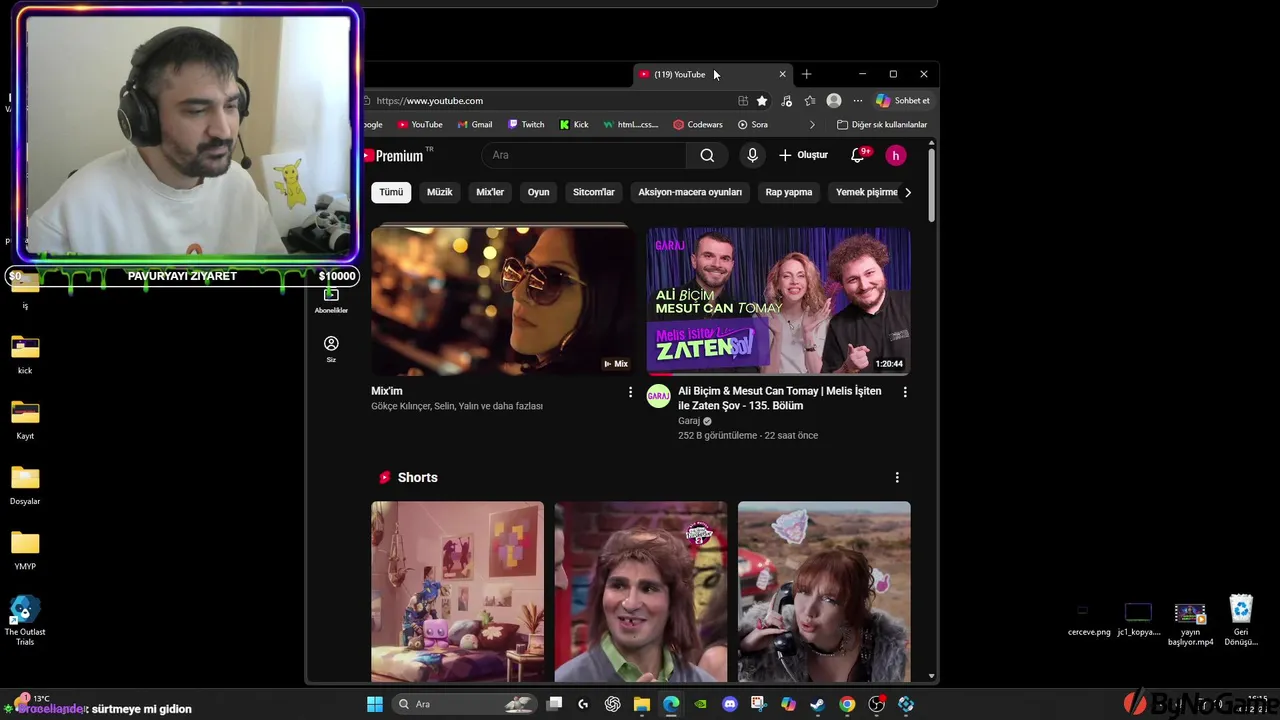
Task: Open the first Shorts thumbnail with bedroom
Action: click(x=457, y=591)
